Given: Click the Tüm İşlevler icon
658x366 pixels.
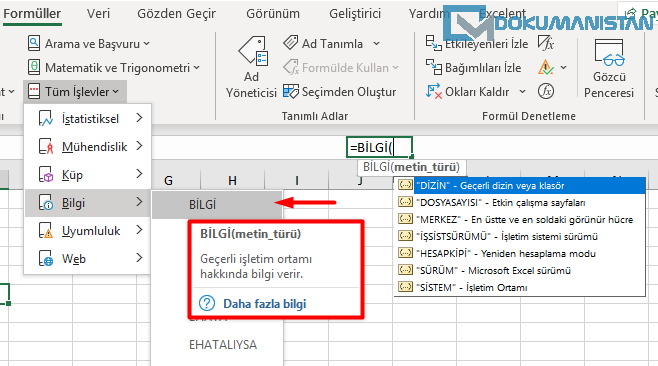Looking at the screenshot, I should [x=34, y=91].
